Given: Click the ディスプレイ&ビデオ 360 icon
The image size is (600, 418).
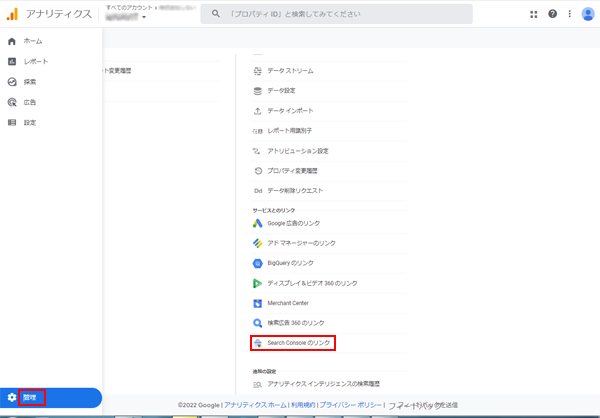Looking at the screenshot, I should (257, 283).
